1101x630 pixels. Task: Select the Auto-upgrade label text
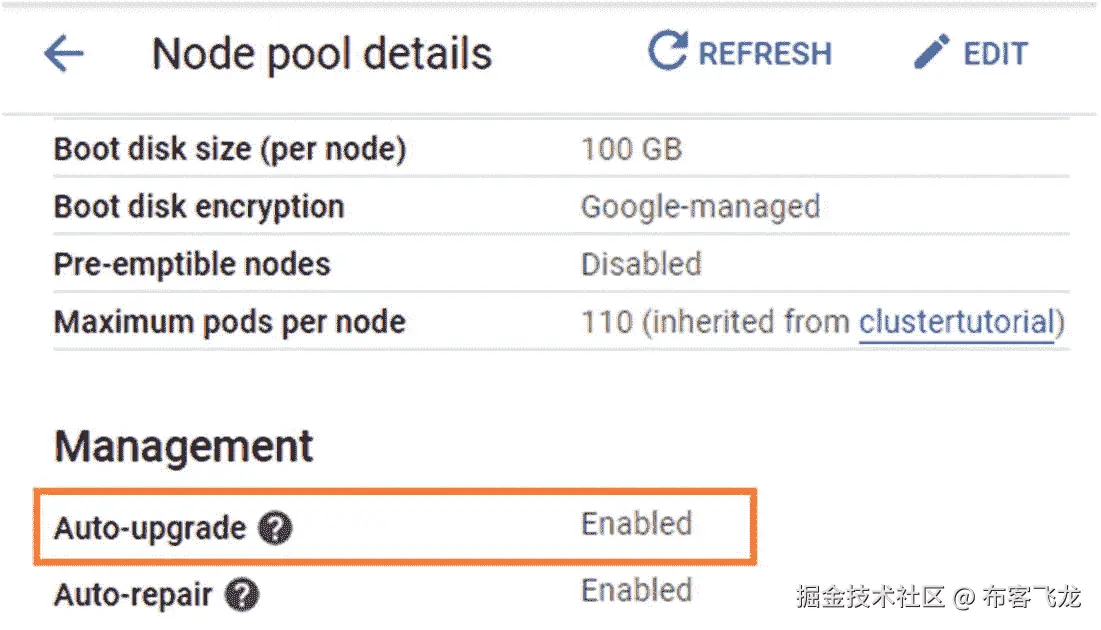click(x=150, y=528)
